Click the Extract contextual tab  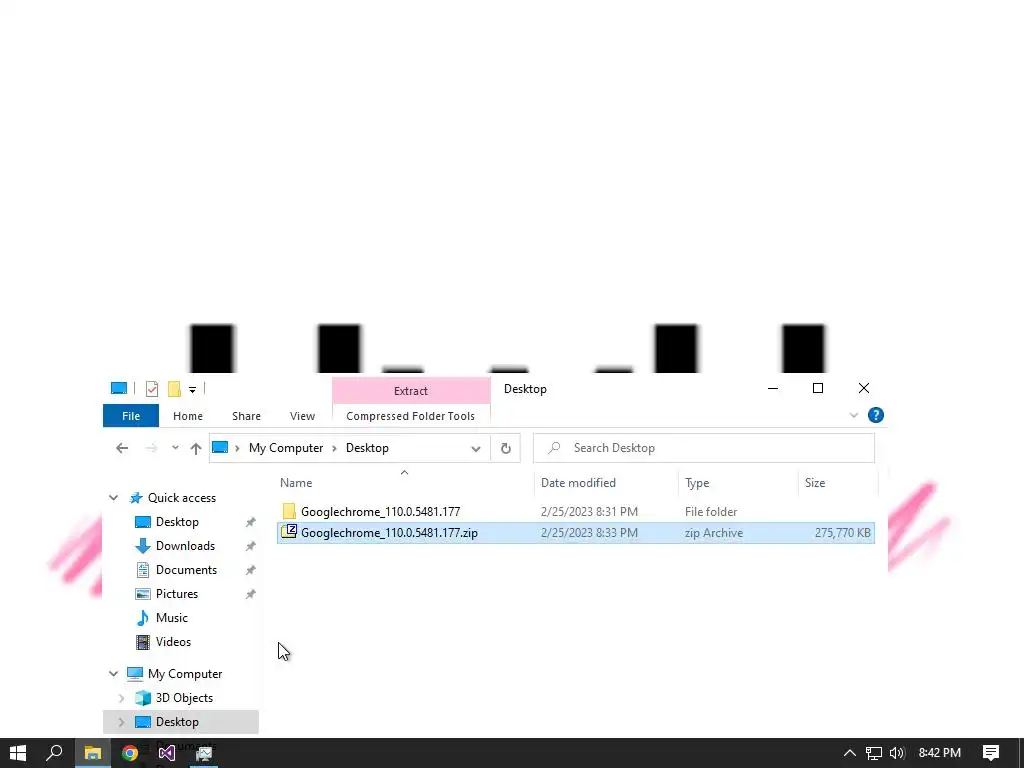[411, 391]
